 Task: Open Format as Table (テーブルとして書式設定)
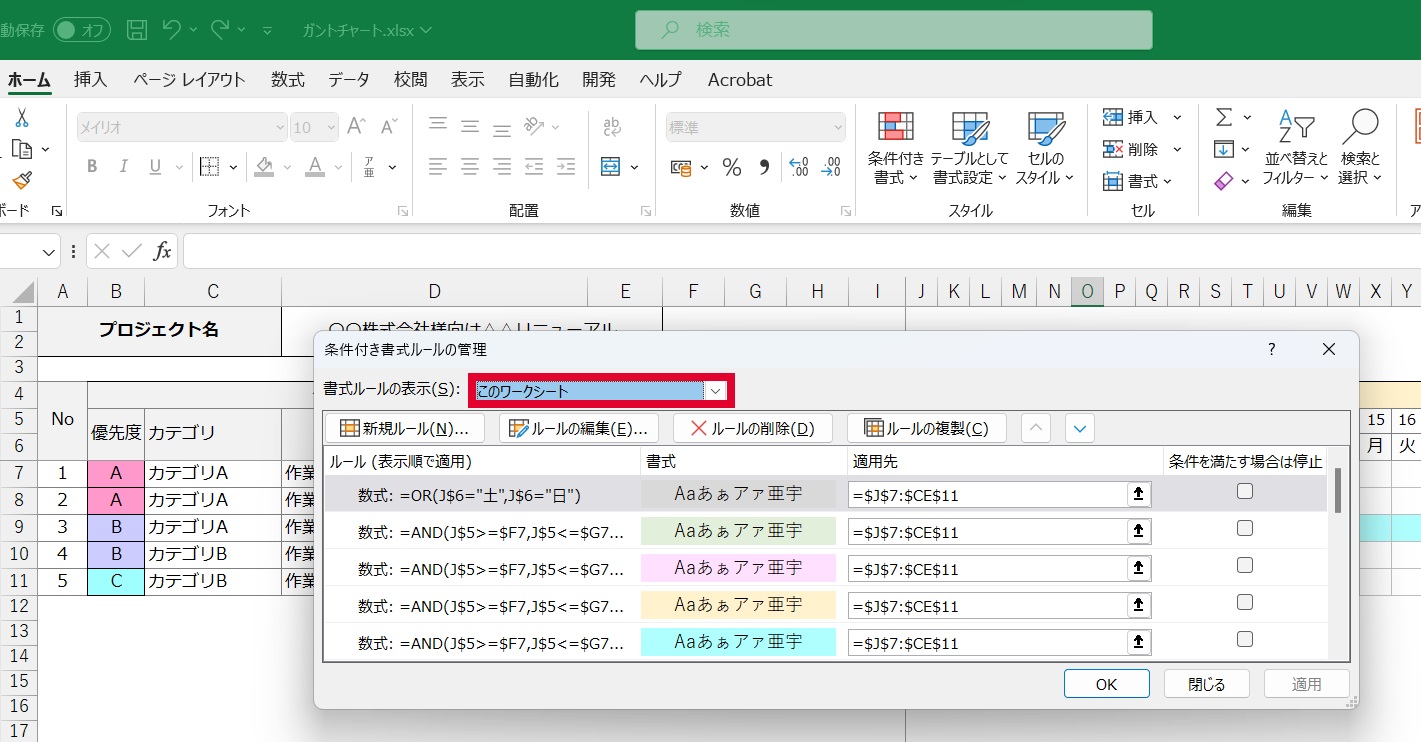click(969, 148)
